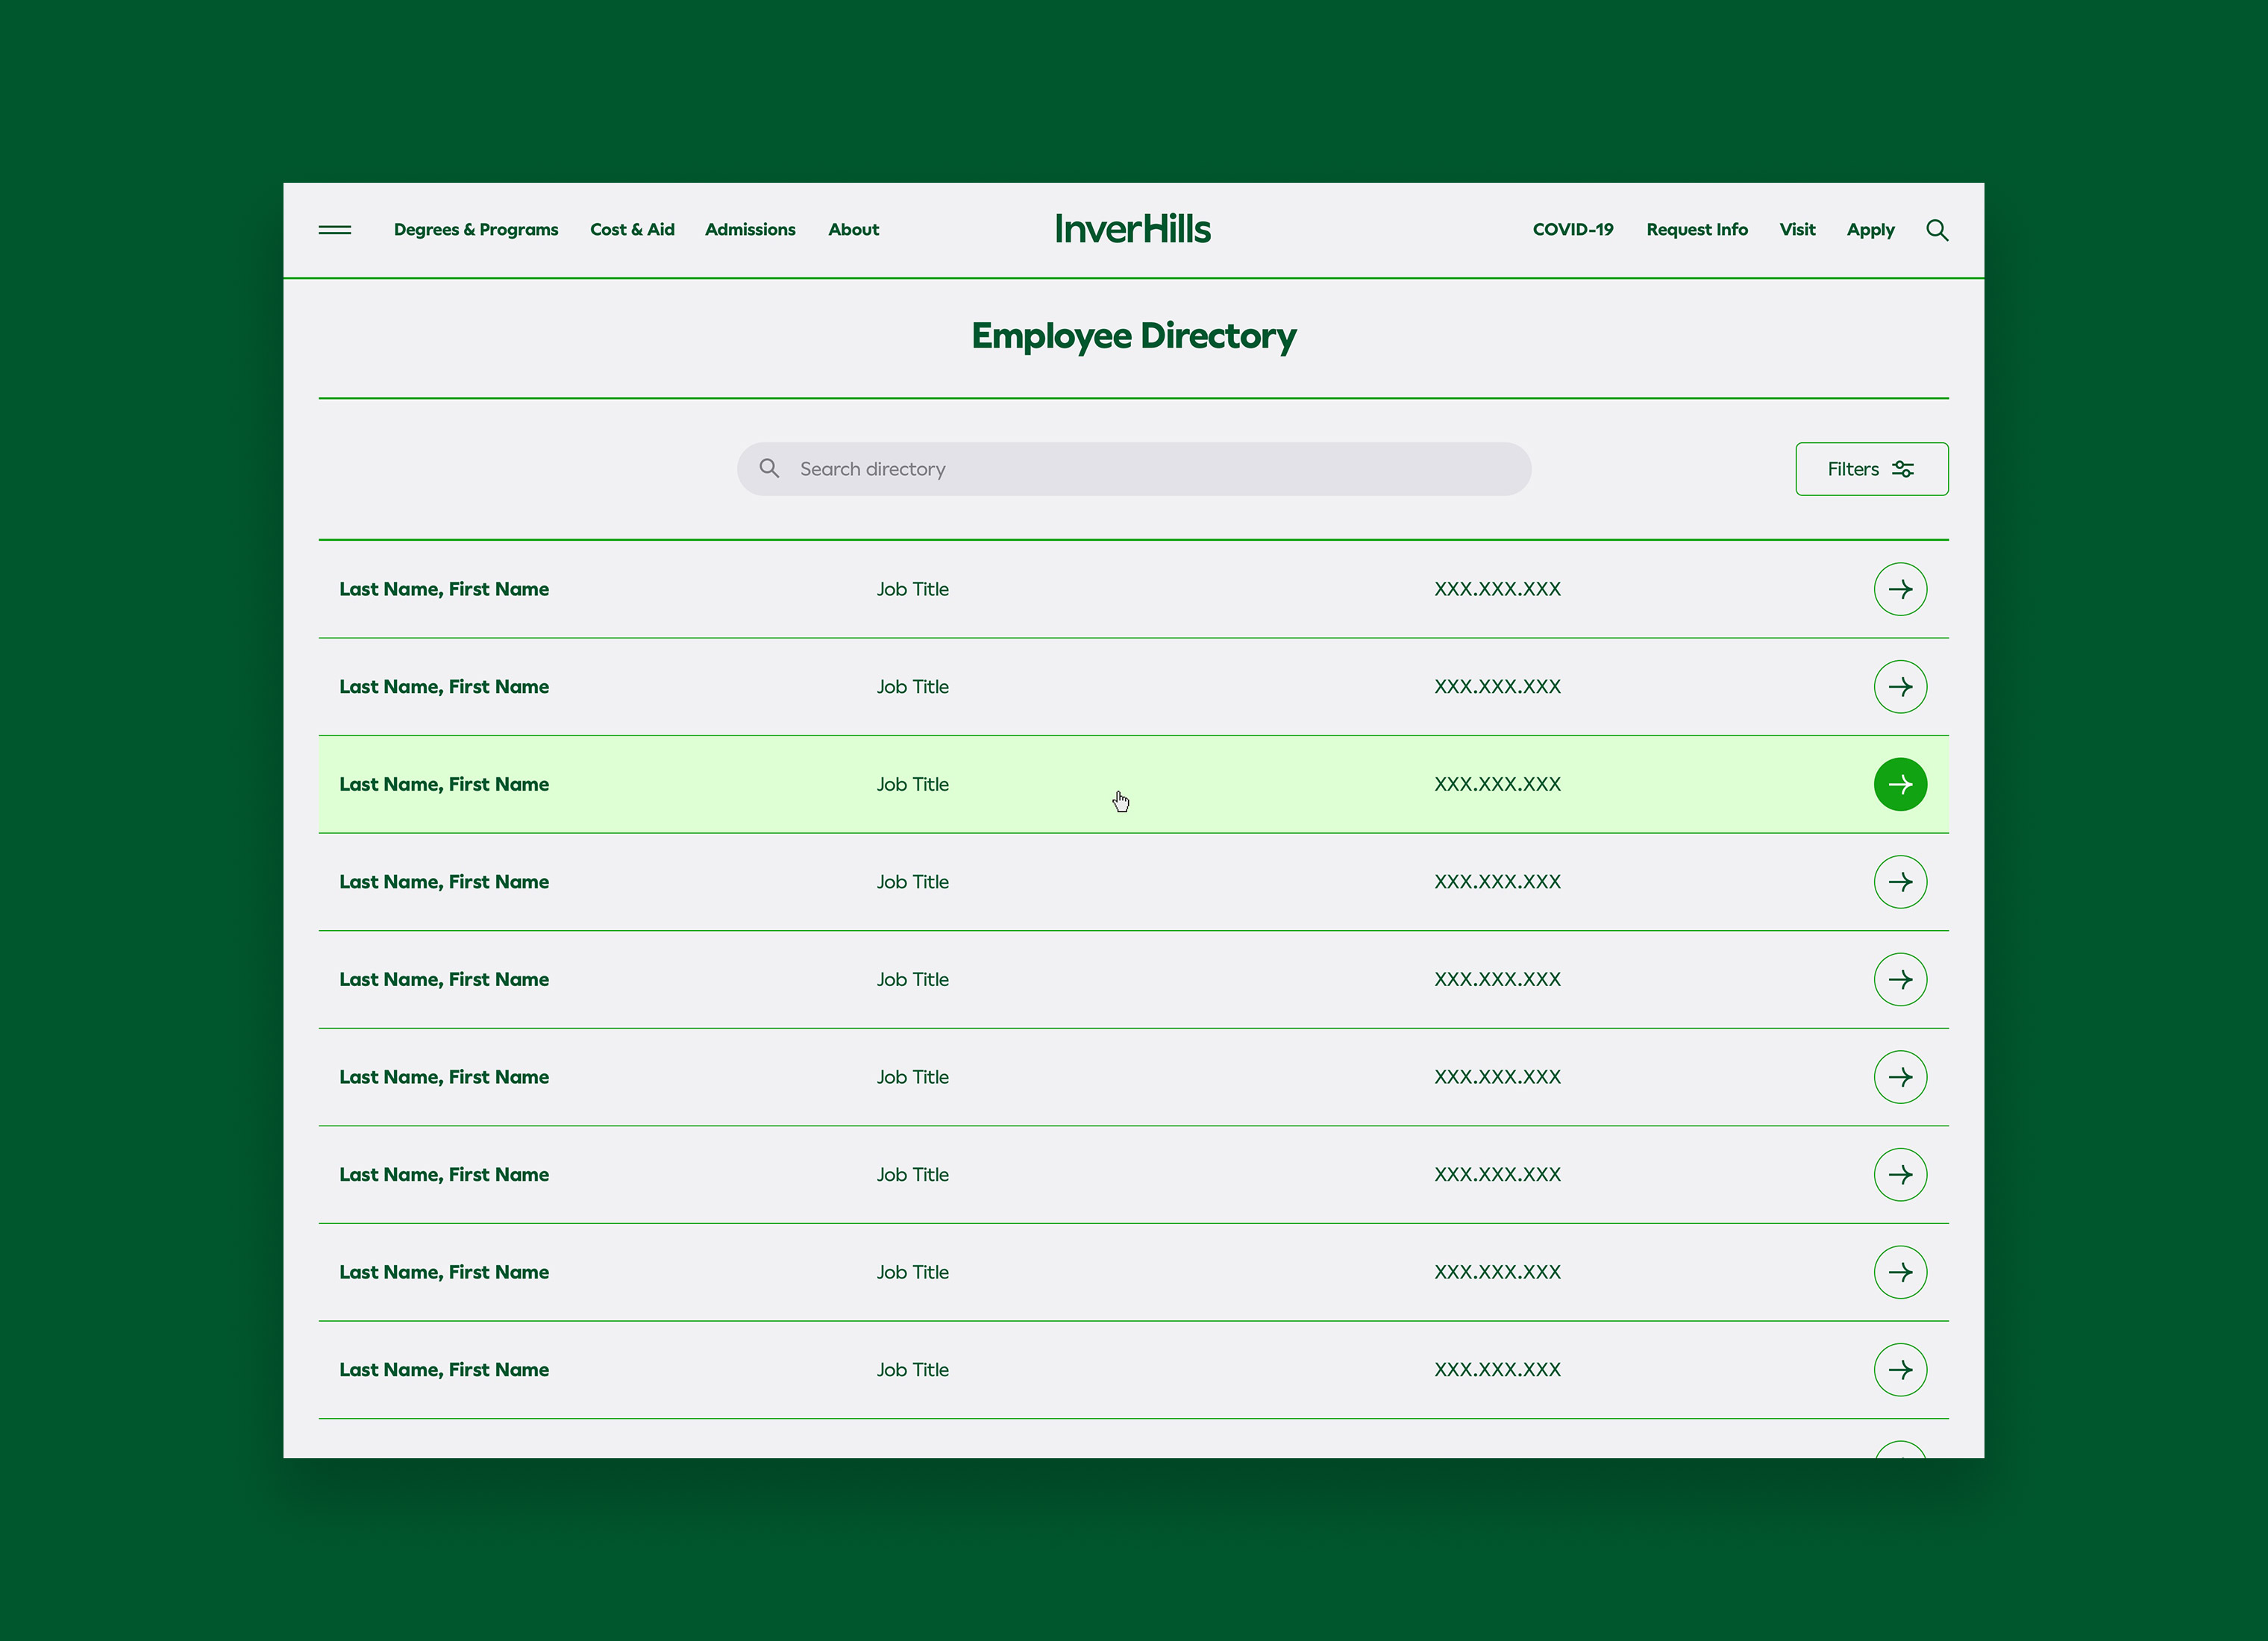This screenshot has height=1641, width=2268.
Task: Focus the Search directory input field
Action: point(1150,469)
